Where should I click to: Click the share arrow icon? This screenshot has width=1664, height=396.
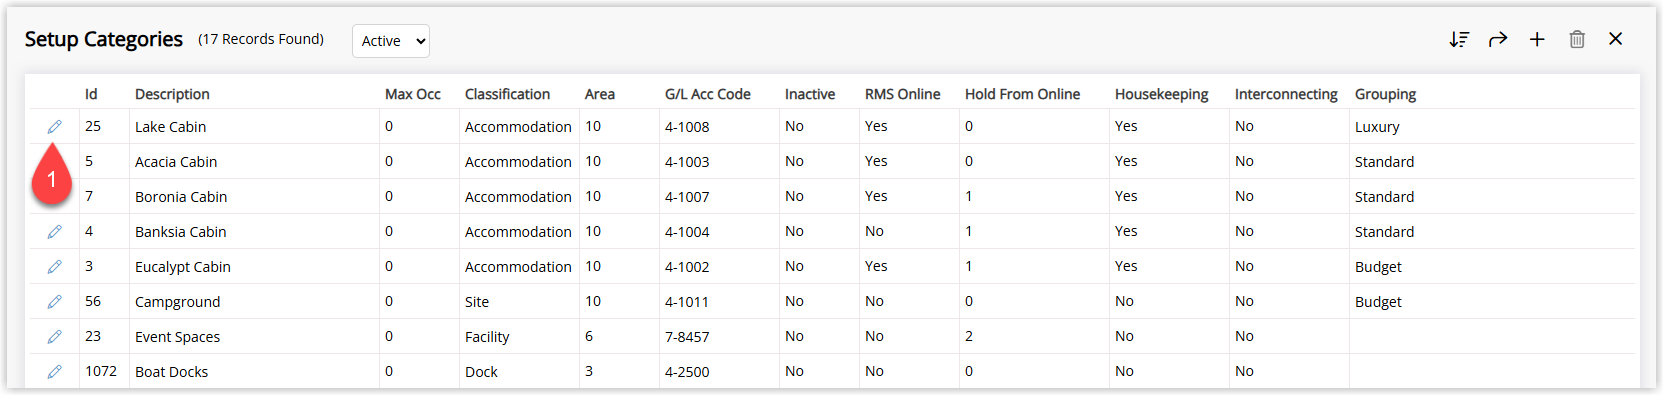coord(1498,39)
